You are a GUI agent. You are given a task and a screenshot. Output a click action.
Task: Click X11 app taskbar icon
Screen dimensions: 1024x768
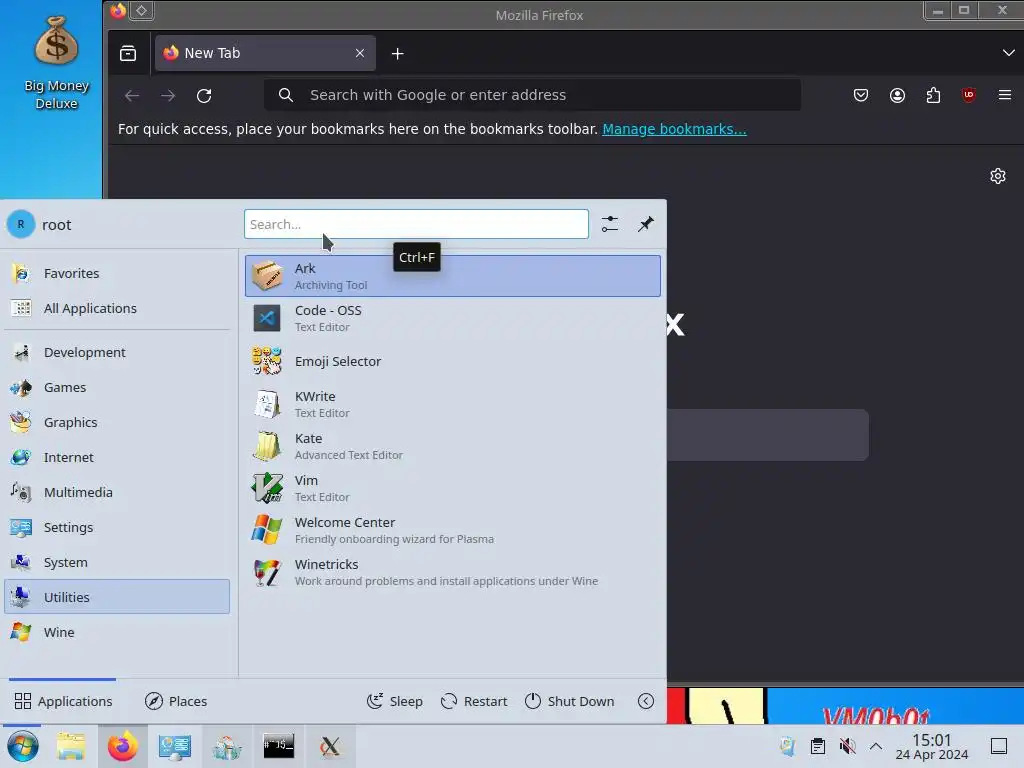pyautogui.click(x=330, y=746)
